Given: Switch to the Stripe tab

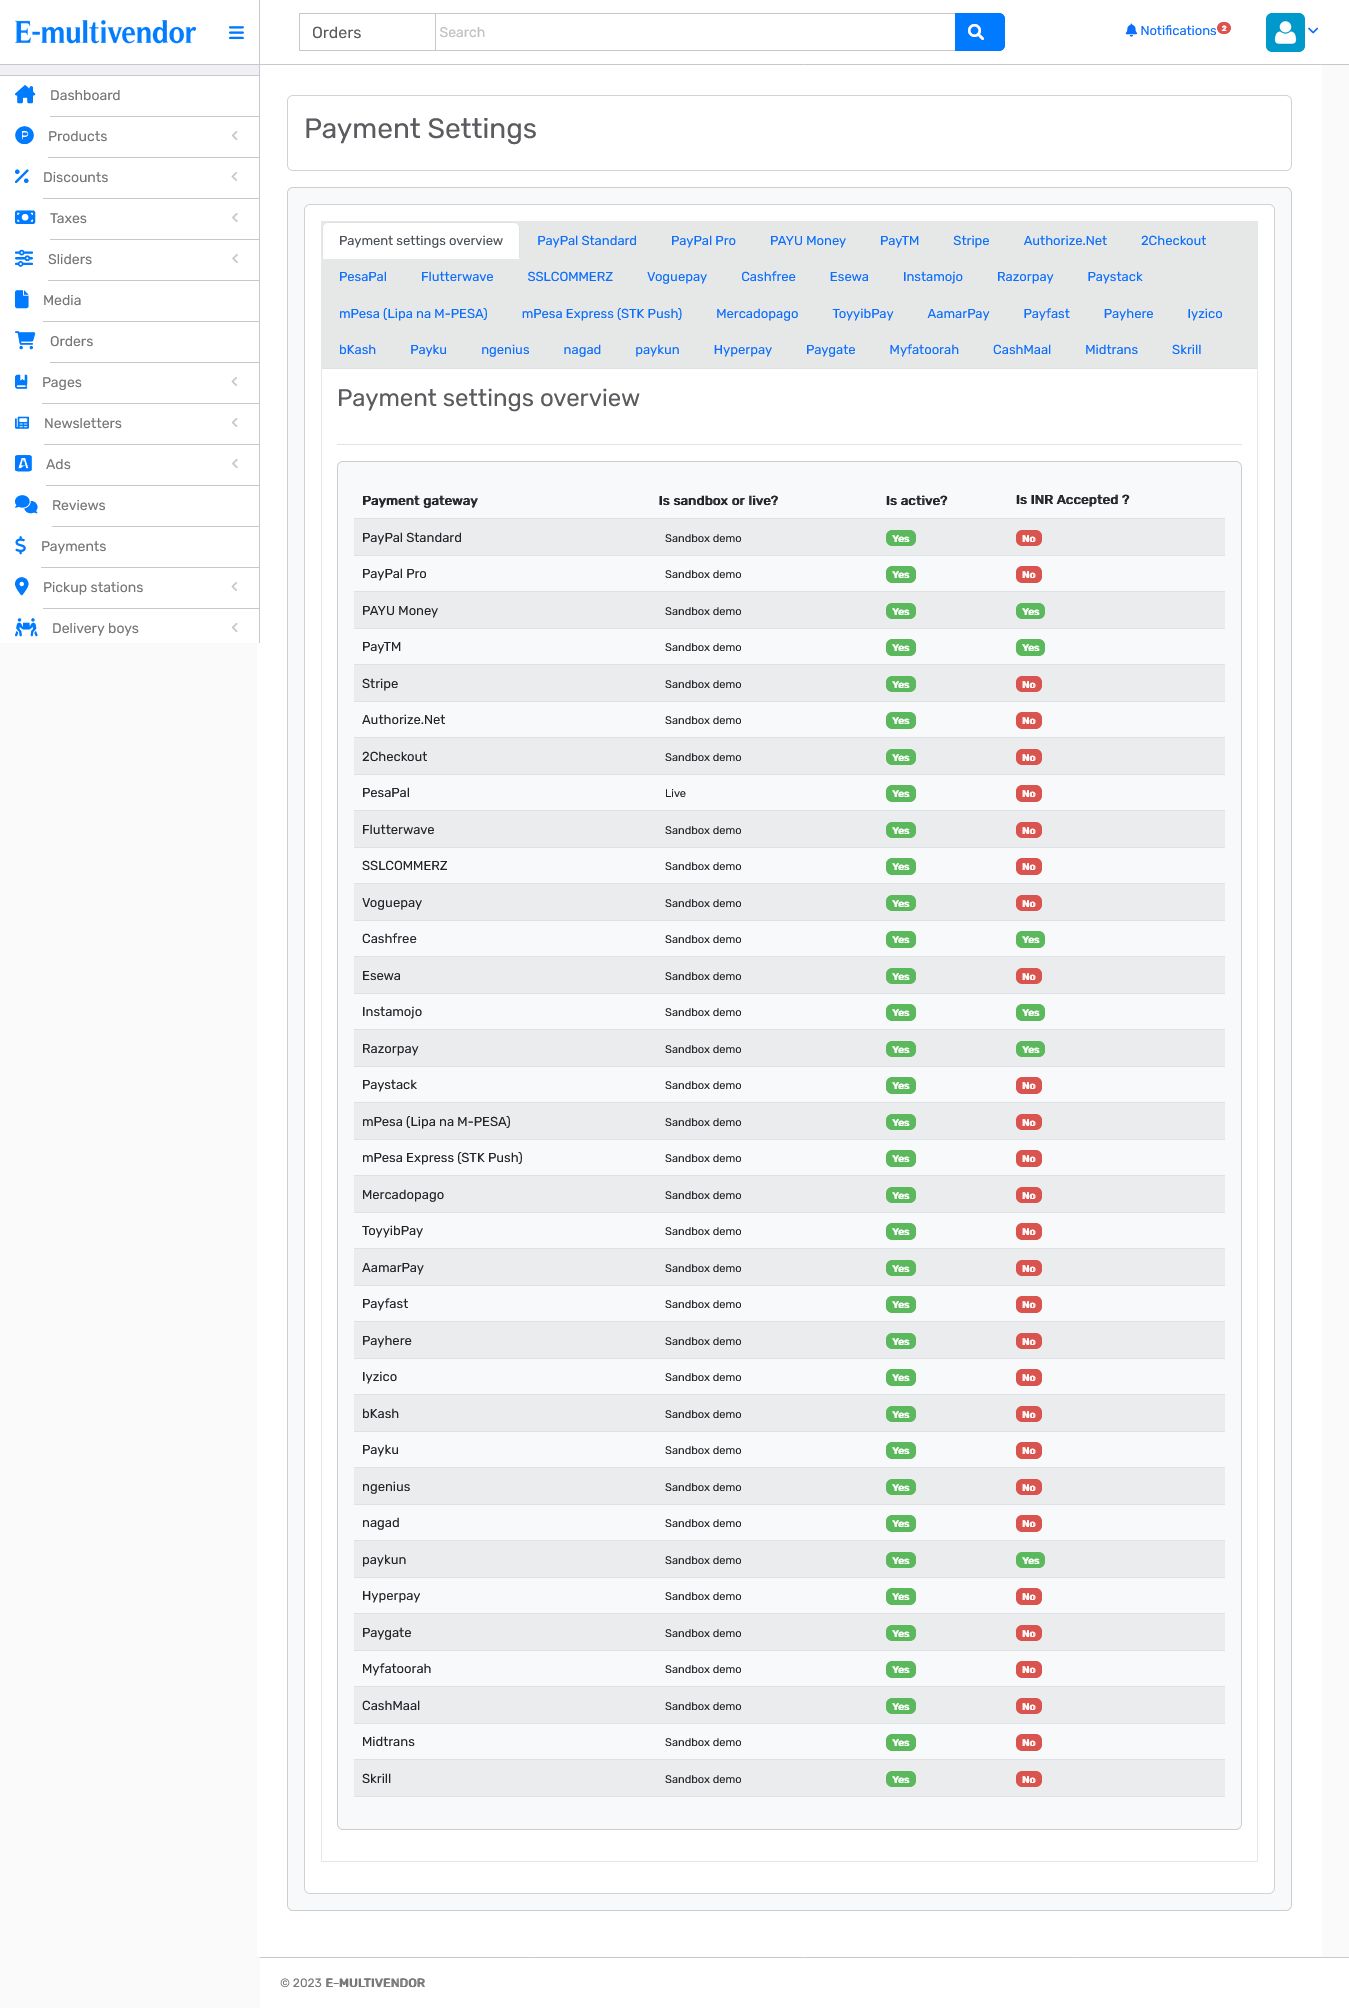Looking at the screenshot, I should click(x=971, y=241).
